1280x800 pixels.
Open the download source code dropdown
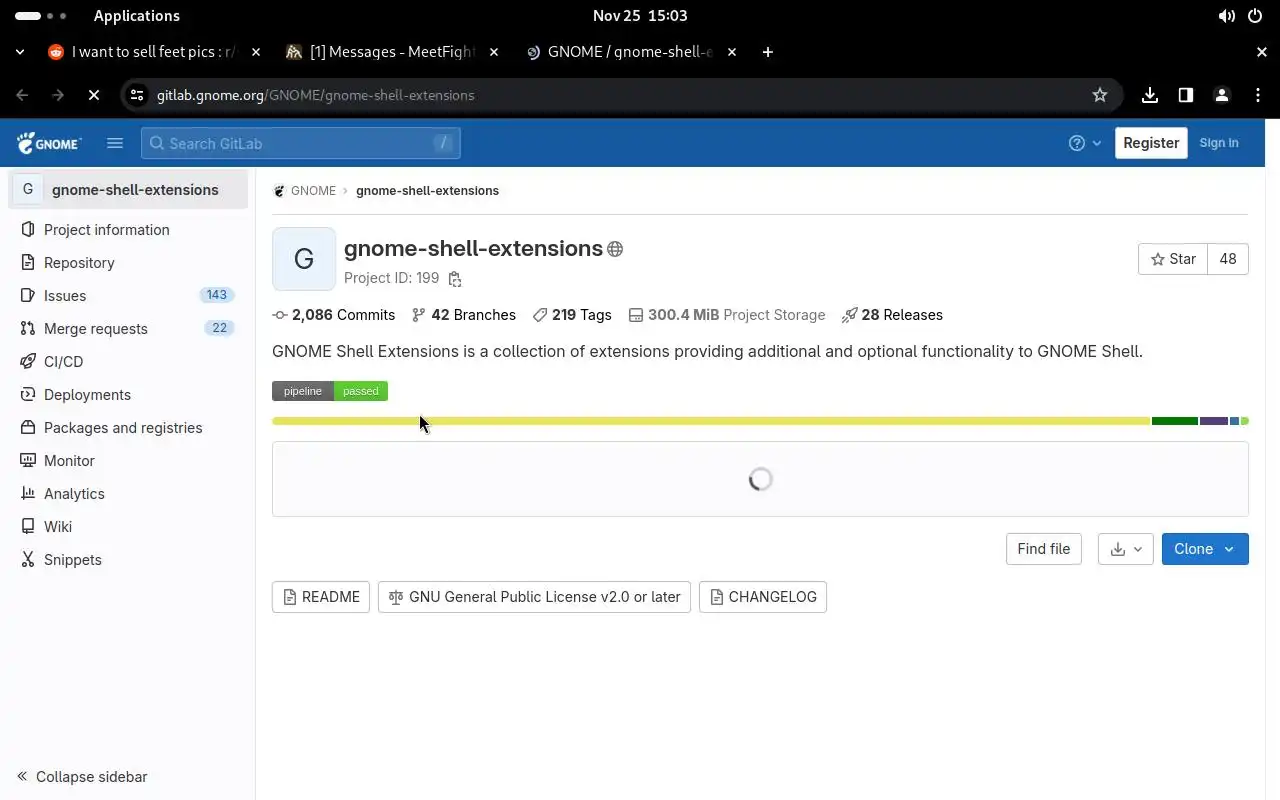[1126, 549]
